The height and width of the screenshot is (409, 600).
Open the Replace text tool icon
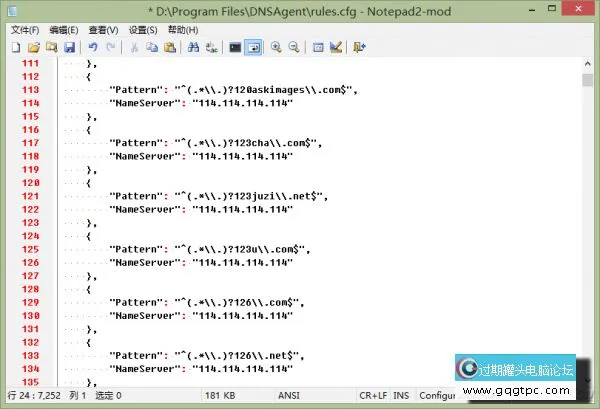[211, 47]
